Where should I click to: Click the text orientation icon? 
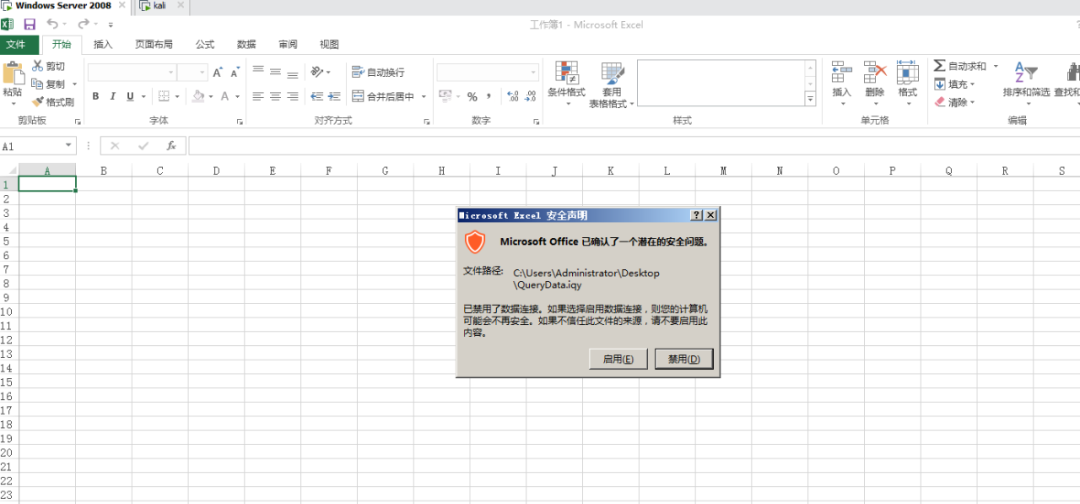tap(317, 71)
